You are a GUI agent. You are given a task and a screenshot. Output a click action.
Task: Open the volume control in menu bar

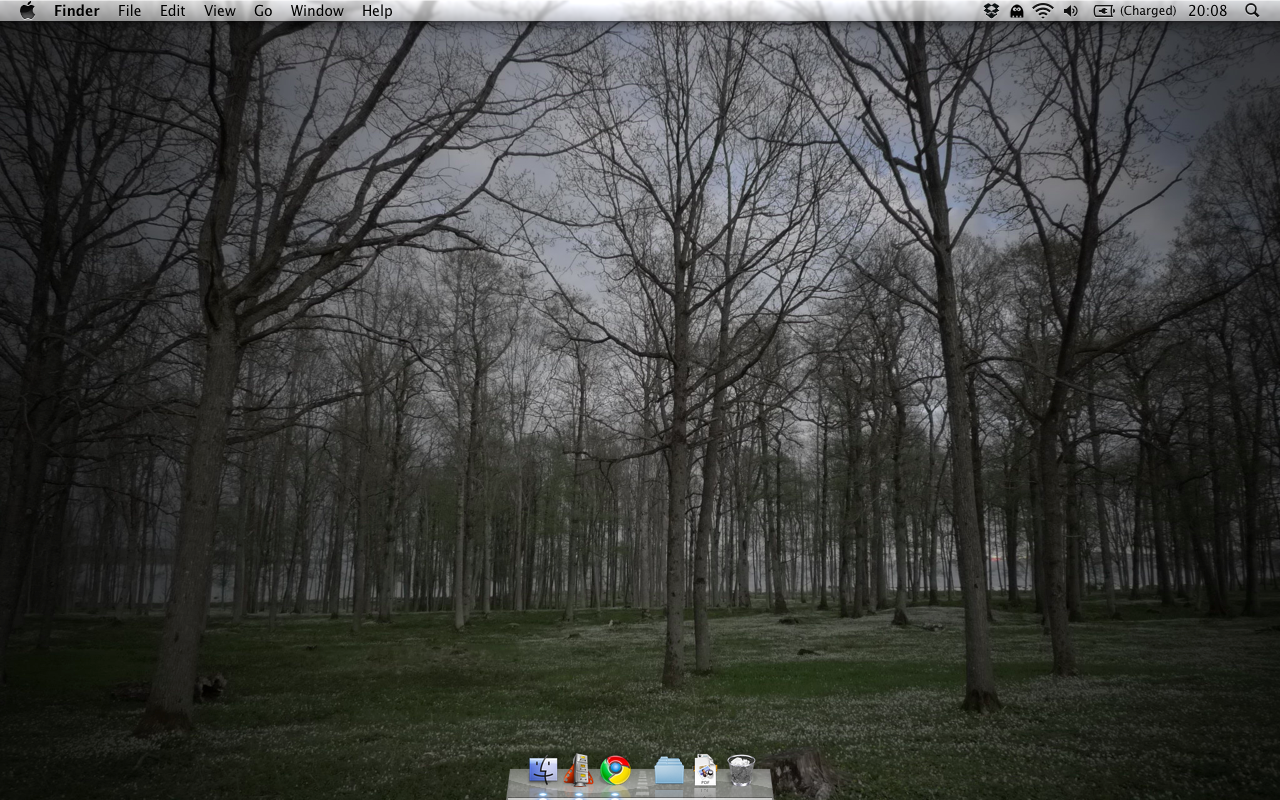coord(1071,10)
